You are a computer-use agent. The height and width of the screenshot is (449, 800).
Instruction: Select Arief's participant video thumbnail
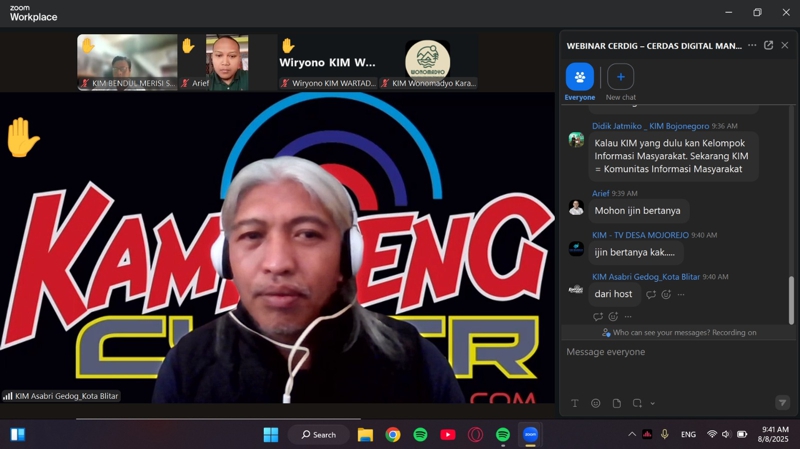(x=228, y=62)
